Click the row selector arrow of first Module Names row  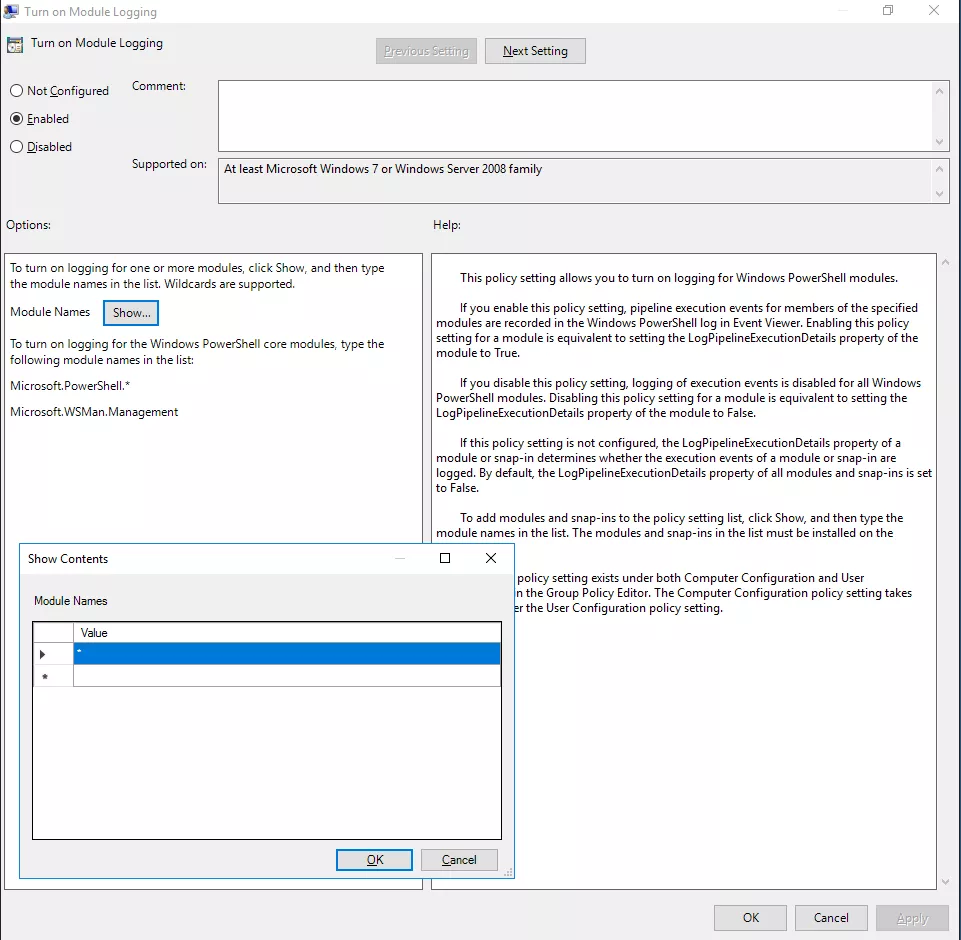coord(43,654)
